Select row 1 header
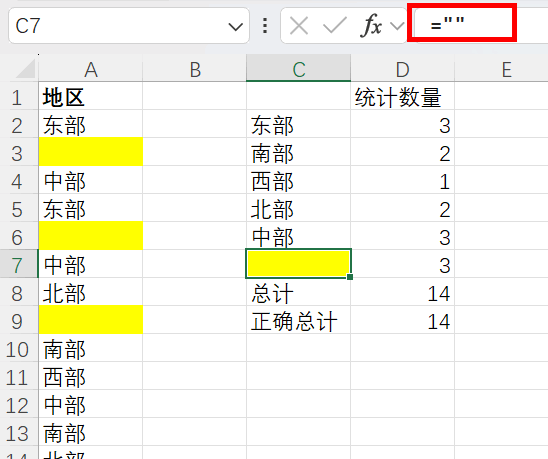The width and height of the screenshot is (548, 459). [19, 96]
